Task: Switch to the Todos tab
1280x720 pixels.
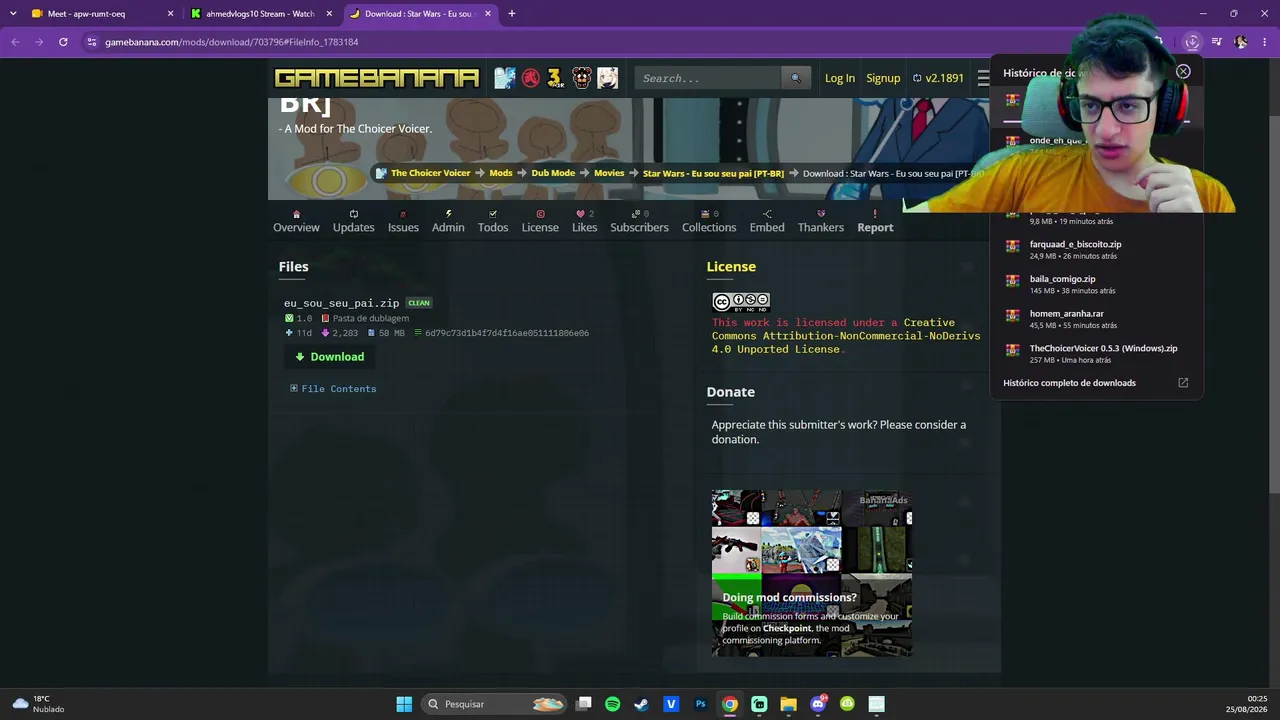Action: click(493, 221)
